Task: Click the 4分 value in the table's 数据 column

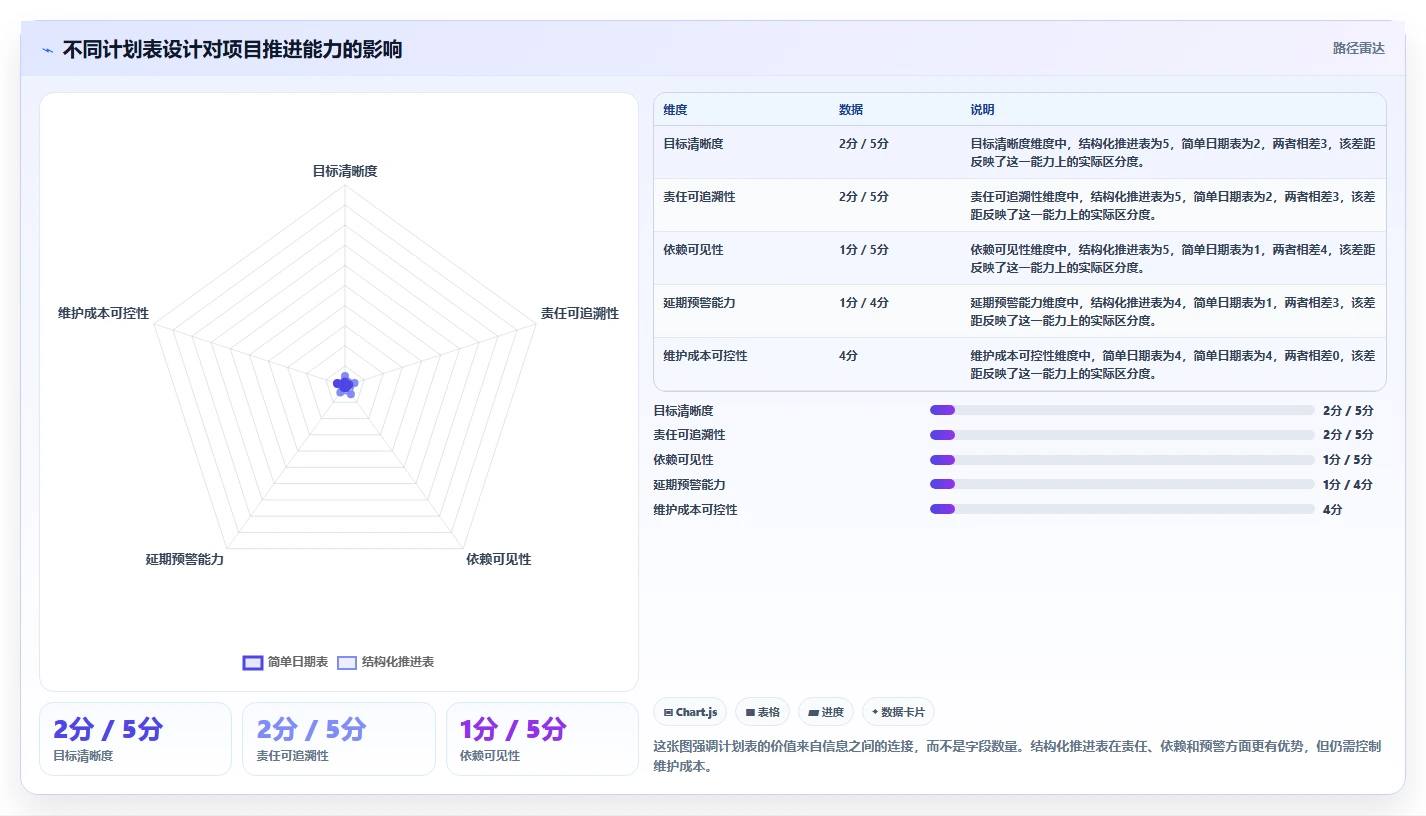Action: point(848,356)
